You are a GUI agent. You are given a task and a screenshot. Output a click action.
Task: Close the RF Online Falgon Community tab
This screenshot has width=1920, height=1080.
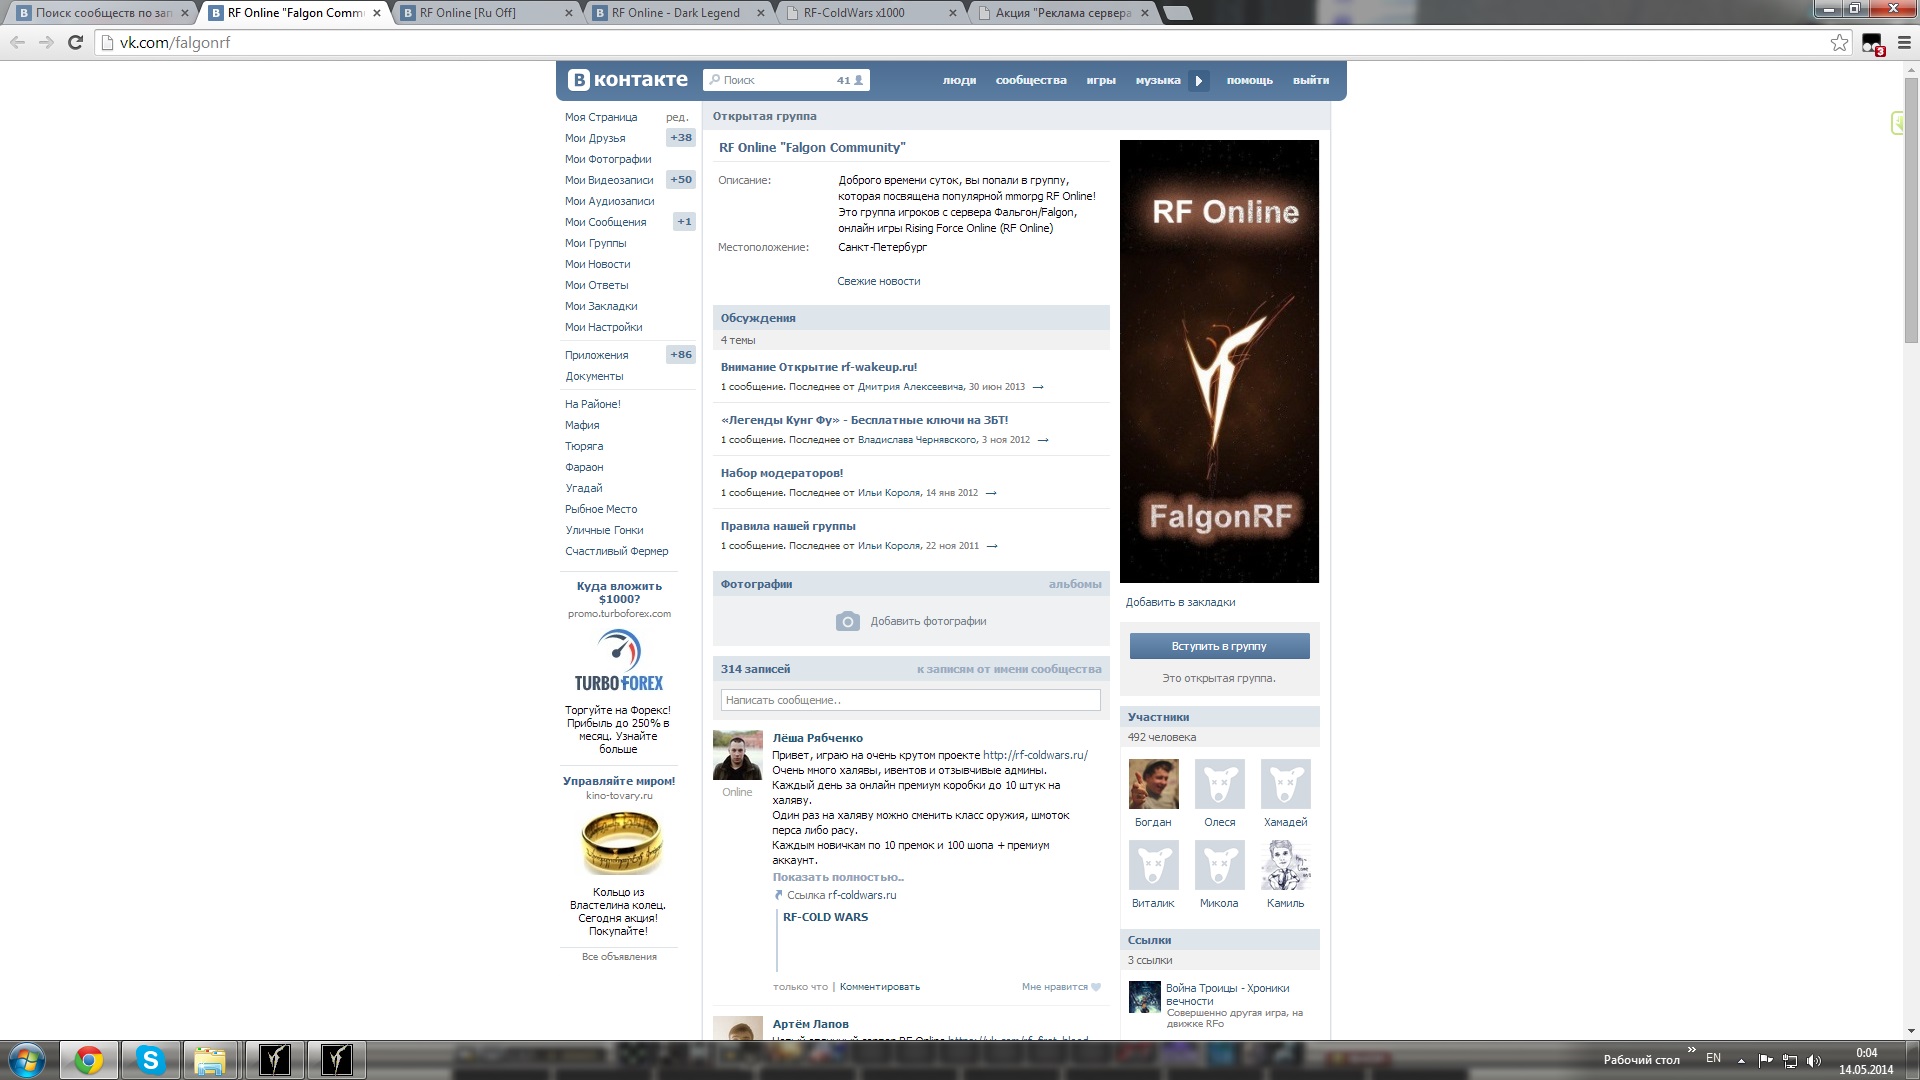point(377,13)
